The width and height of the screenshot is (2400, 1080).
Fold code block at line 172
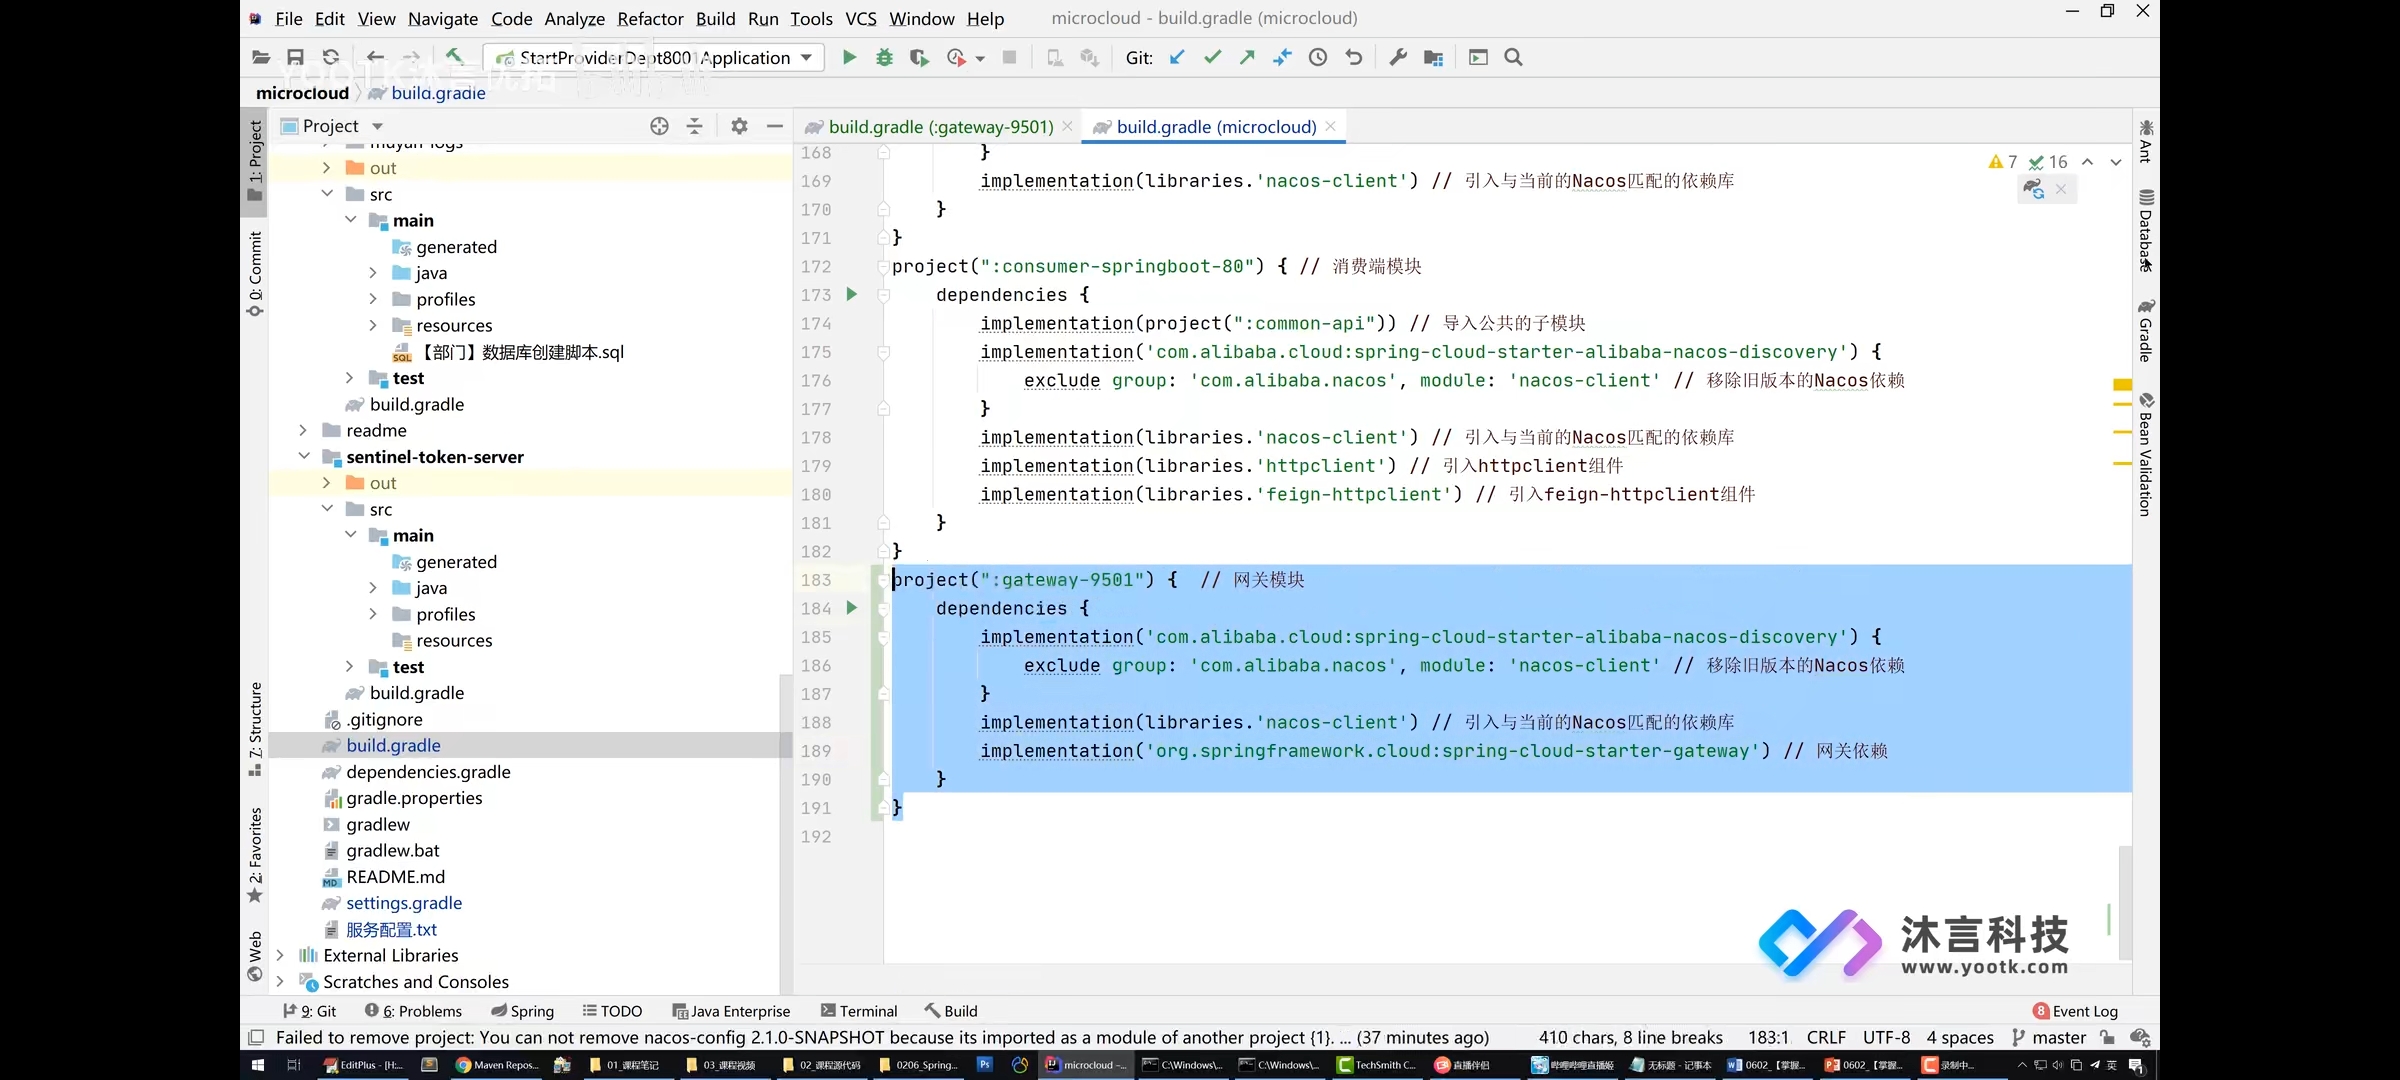coord(884,267)
